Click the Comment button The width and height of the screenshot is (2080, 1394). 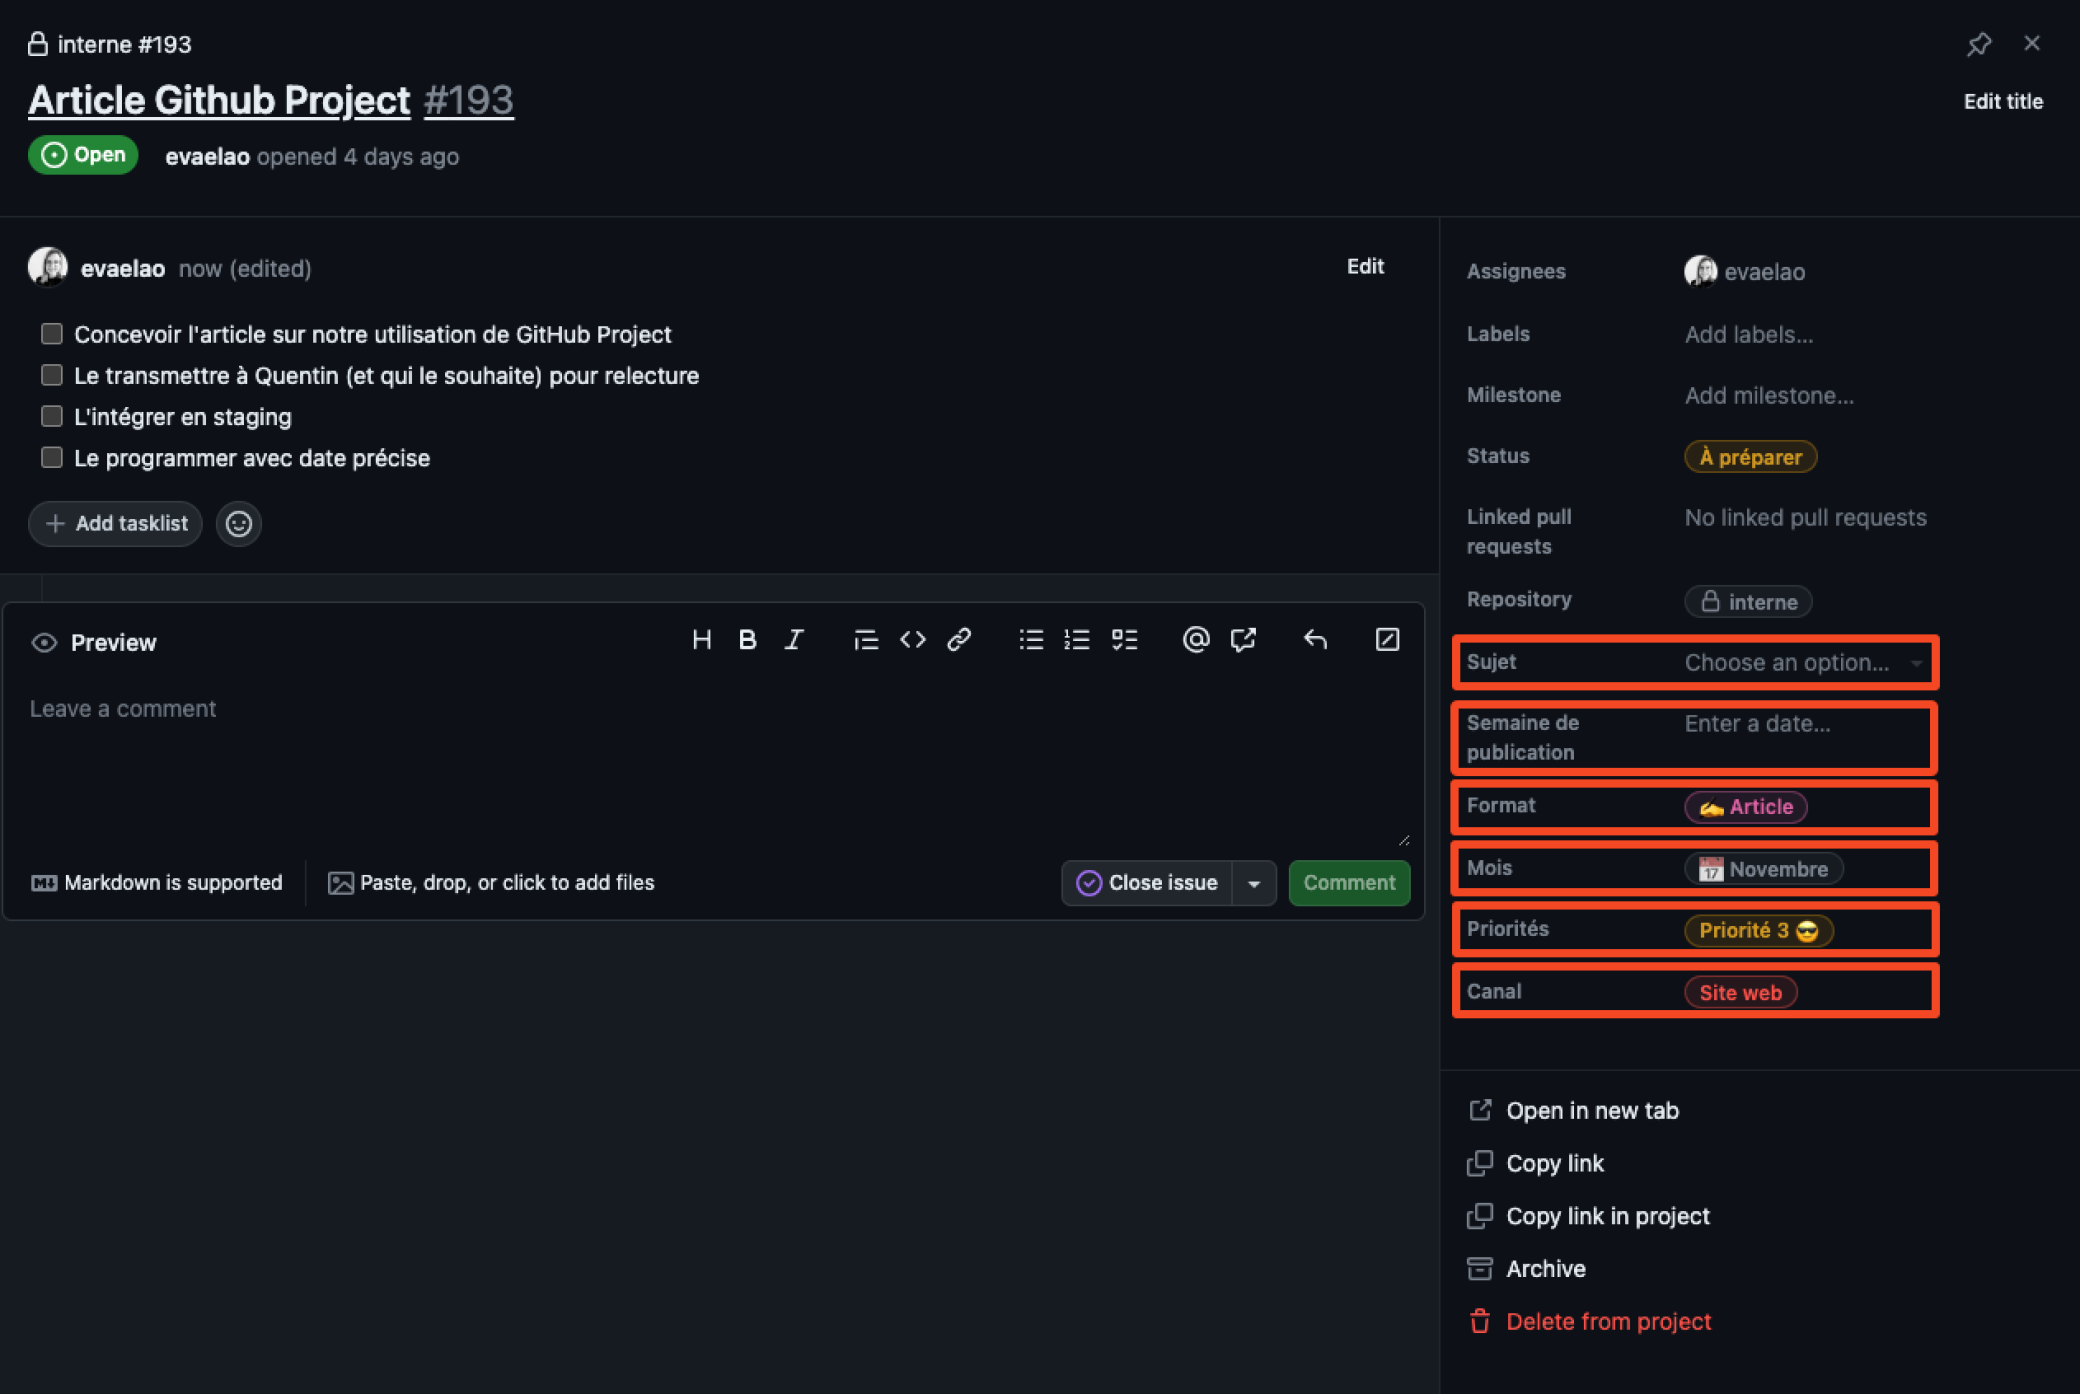click(x=1348, y=883)
